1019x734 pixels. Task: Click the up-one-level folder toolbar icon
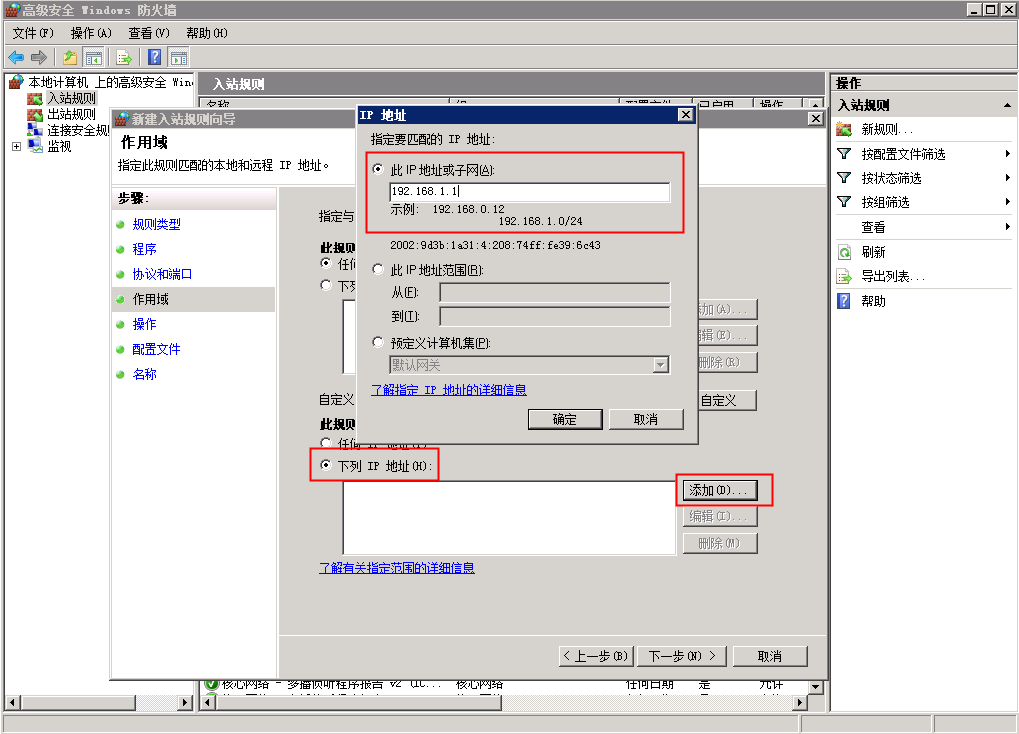click(70, 57)
